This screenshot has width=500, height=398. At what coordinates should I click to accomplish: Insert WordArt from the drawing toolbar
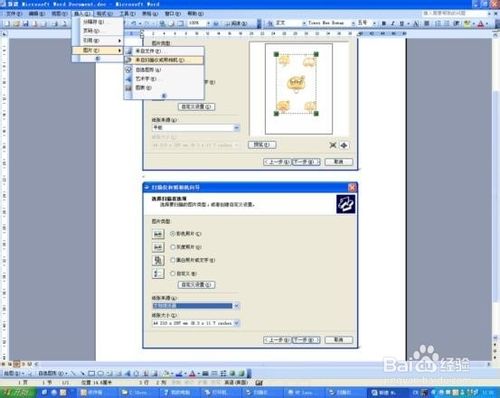[128, 373]
